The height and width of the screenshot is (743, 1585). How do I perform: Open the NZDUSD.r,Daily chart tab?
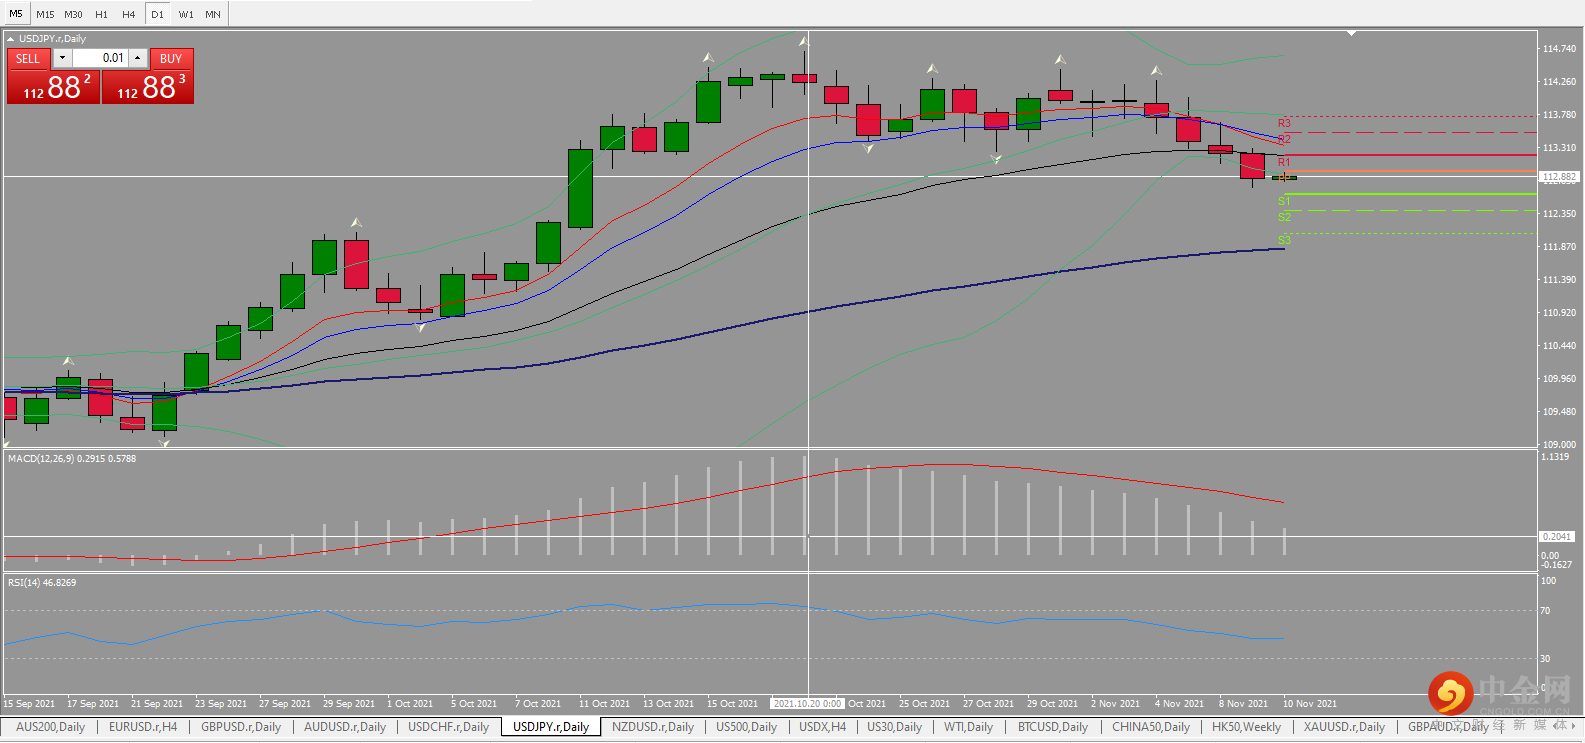pyautogui.click(x=653, y=727)
